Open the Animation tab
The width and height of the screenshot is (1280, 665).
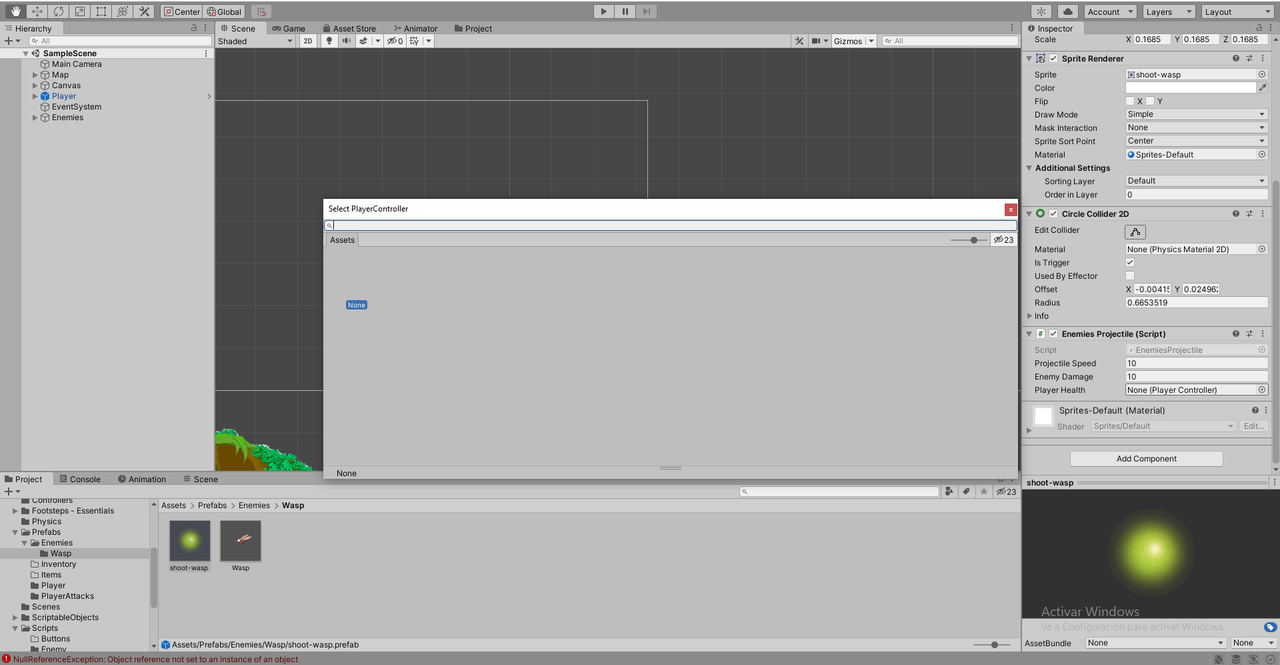141,479
